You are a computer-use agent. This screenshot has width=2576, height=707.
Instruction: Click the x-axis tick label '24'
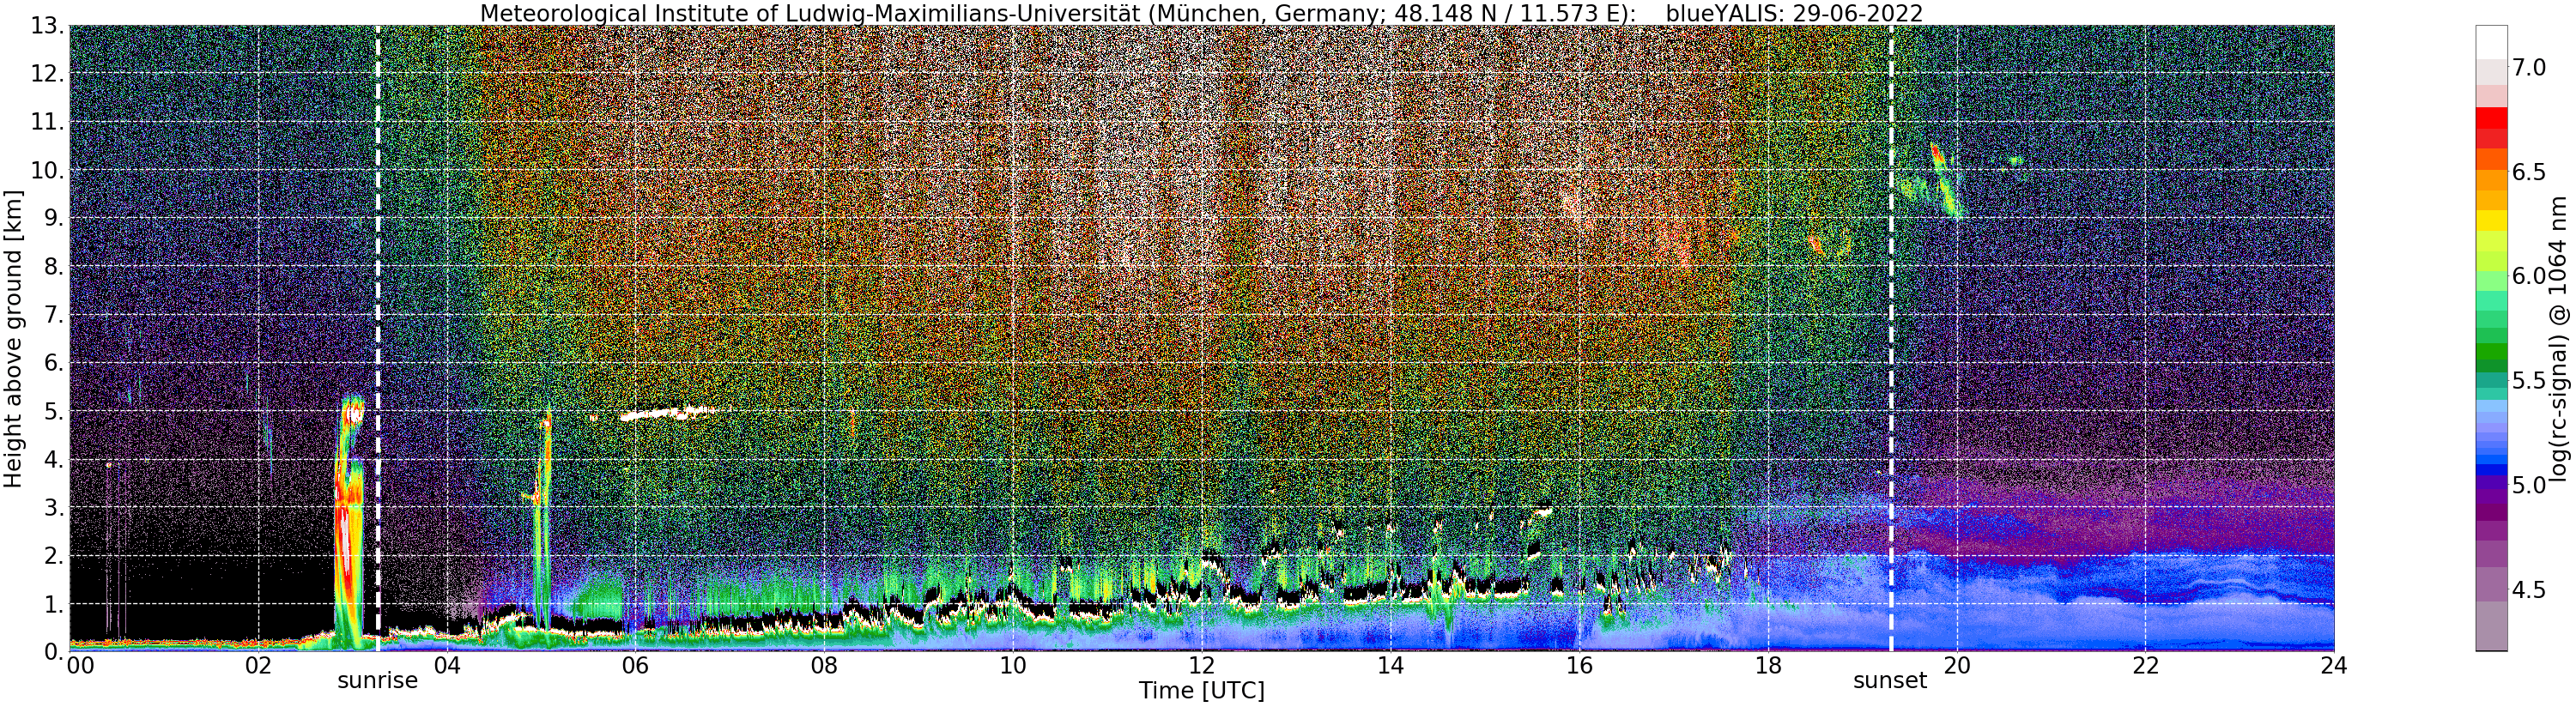coord(2334,665)
